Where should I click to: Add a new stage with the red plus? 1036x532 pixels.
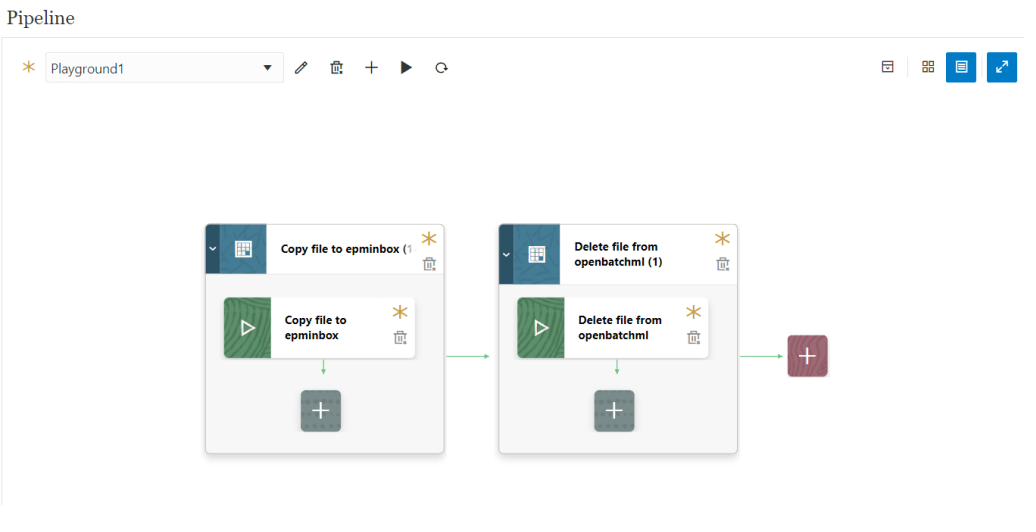[807, 356]
